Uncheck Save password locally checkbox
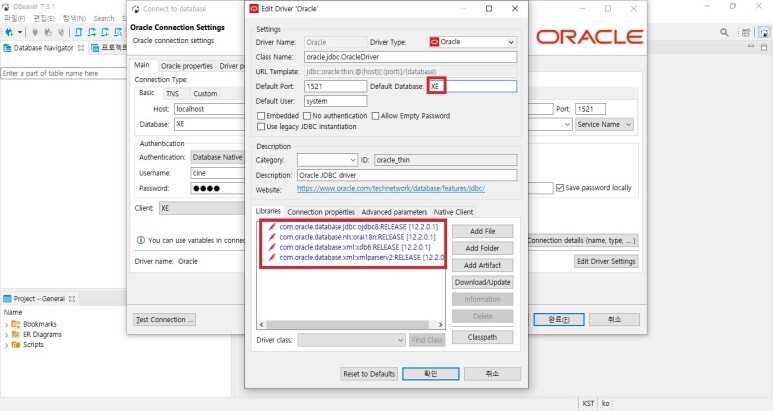The width and height of the screenshot is (773, 411). pyautogui.click(x=560, y=188)
